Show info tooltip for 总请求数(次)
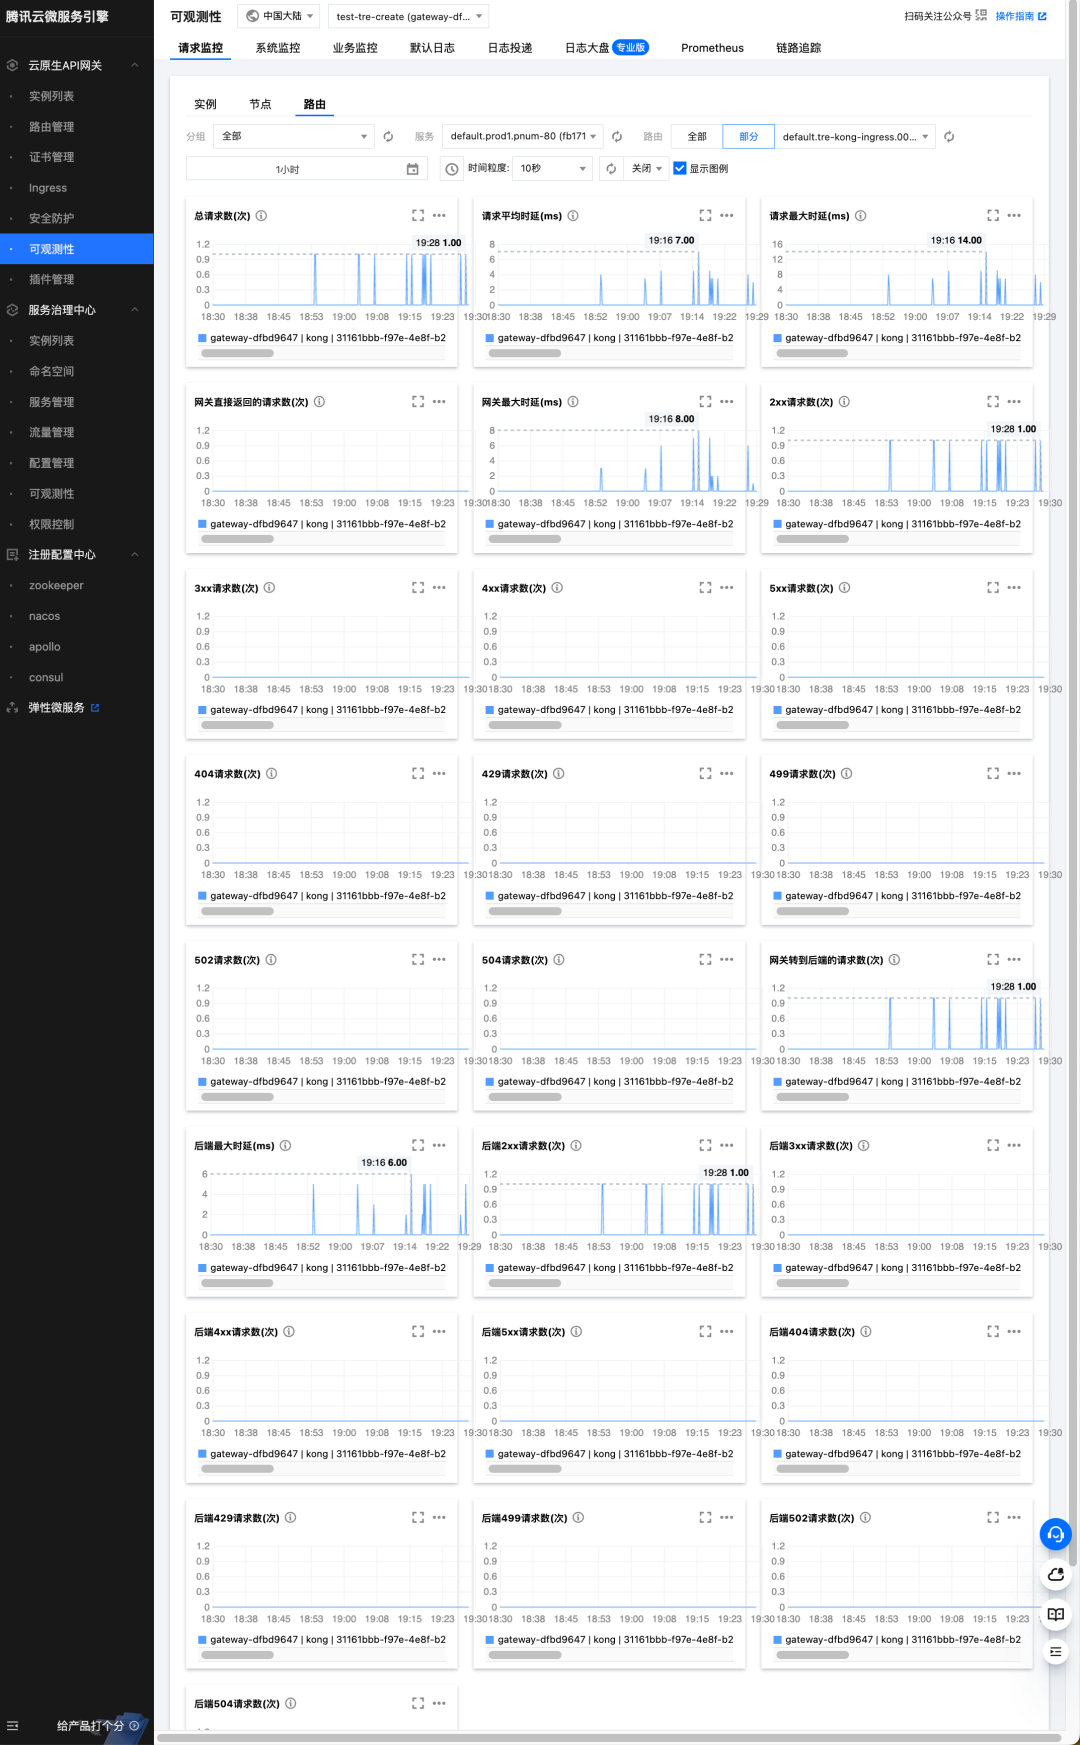 pos(261,216)
